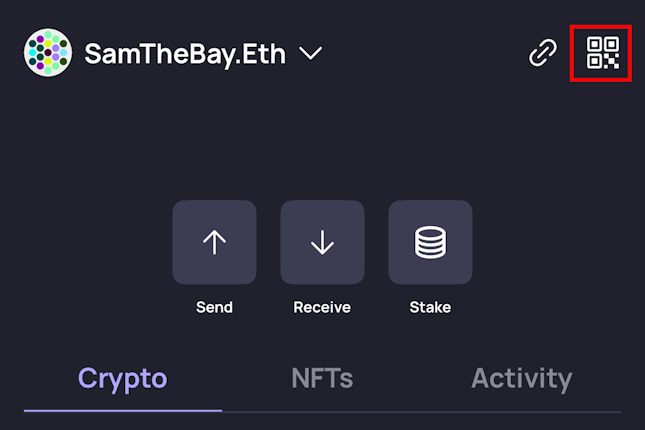Click the colorful dotted account avatar
The height and width of the screenshot is (430, 645).
(x=47, y=53)
